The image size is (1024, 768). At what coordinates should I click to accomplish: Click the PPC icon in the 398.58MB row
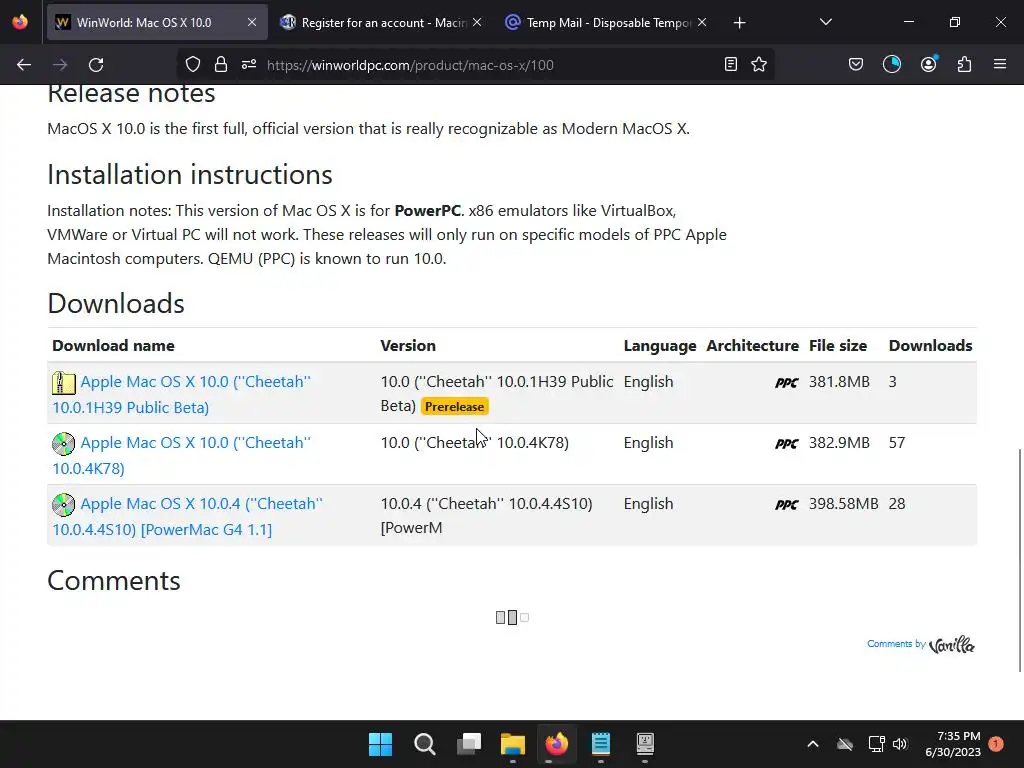[786, 505]
